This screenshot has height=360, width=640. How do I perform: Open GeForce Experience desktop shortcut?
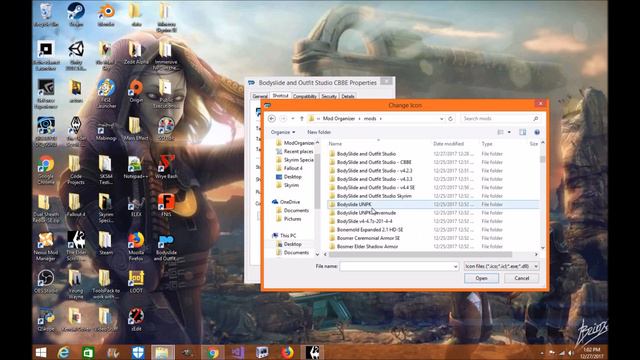[x=46, y=93]
